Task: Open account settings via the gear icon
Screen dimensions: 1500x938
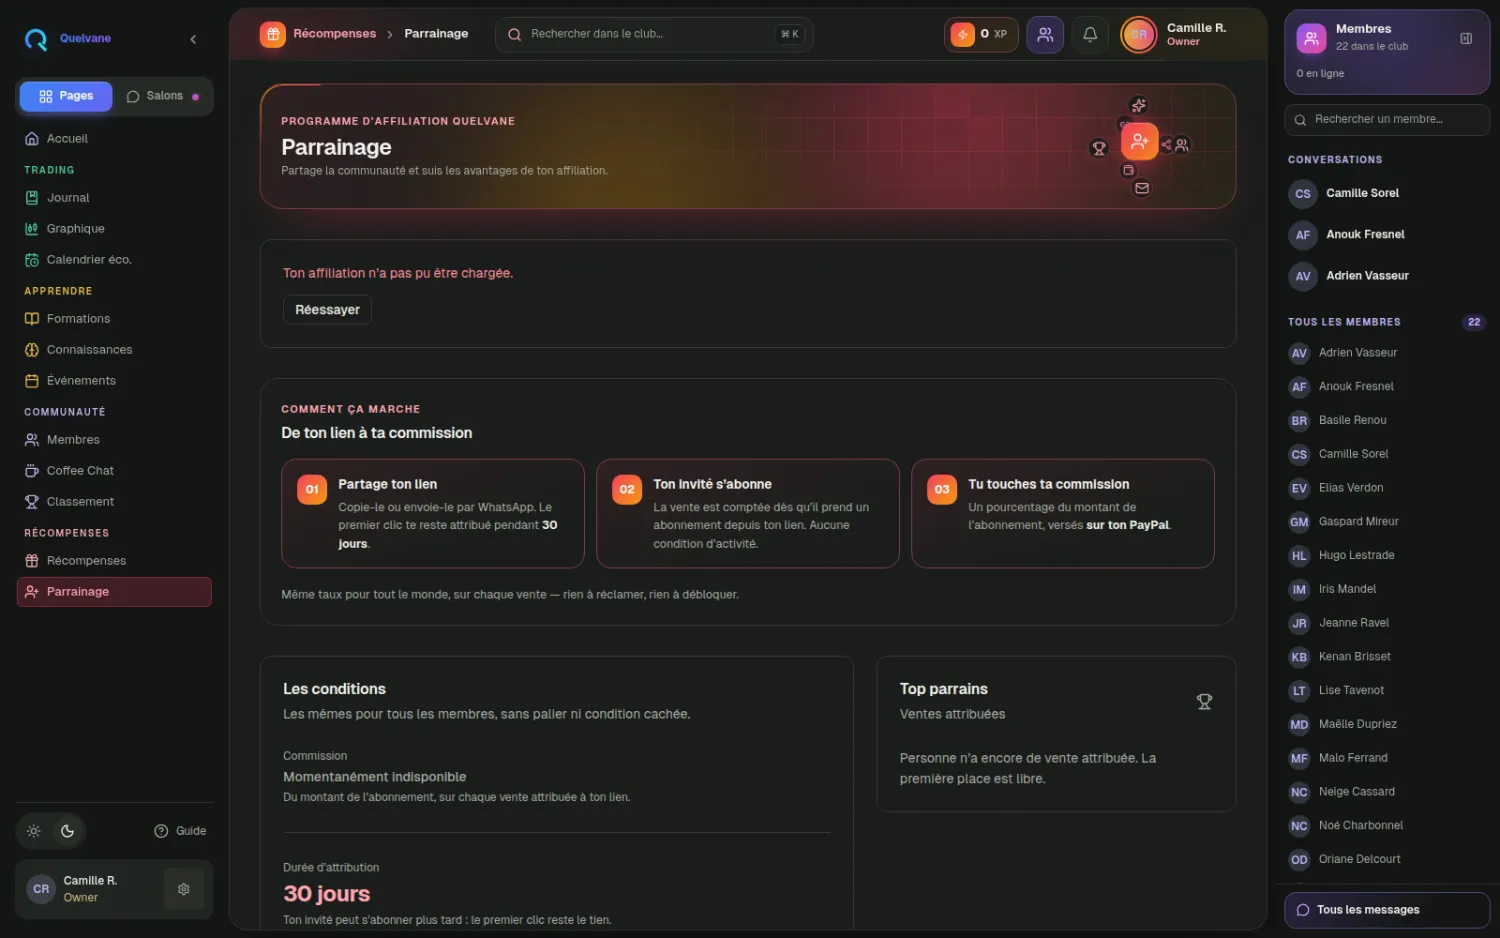Action: pos(184,889)
